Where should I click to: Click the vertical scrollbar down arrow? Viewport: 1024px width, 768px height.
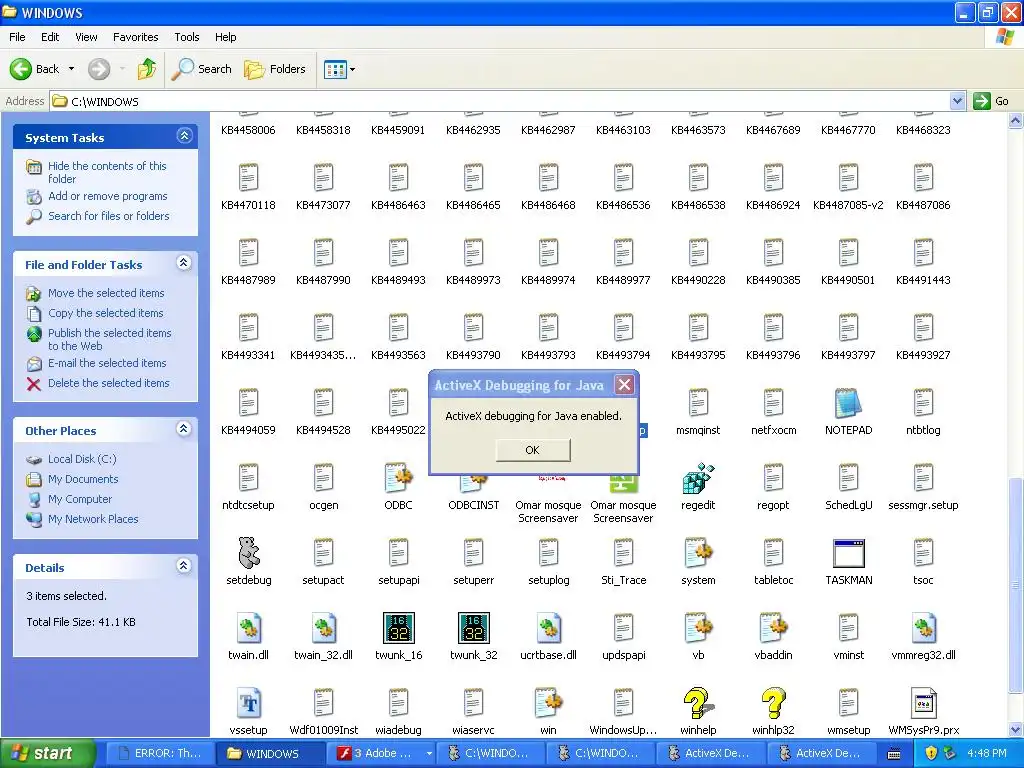pyautogui.click(x=1016, y=729)
